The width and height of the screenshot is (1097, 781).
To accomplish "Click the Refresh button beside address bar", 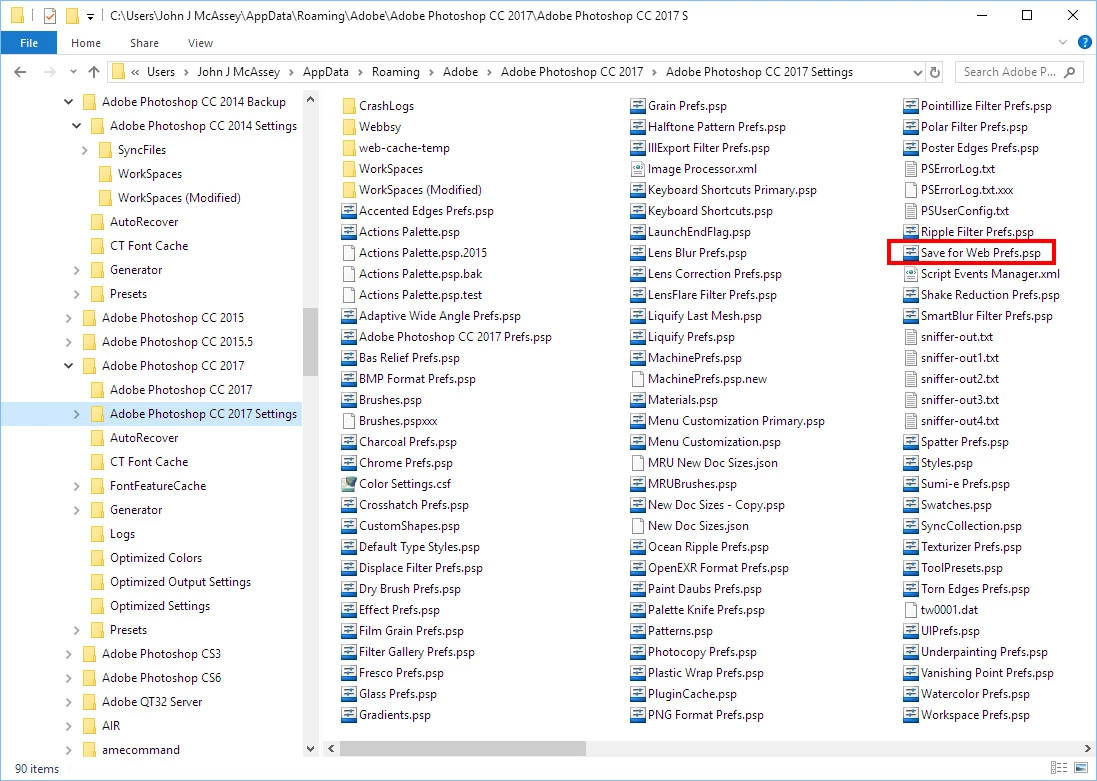I will (x=935, y=72).
